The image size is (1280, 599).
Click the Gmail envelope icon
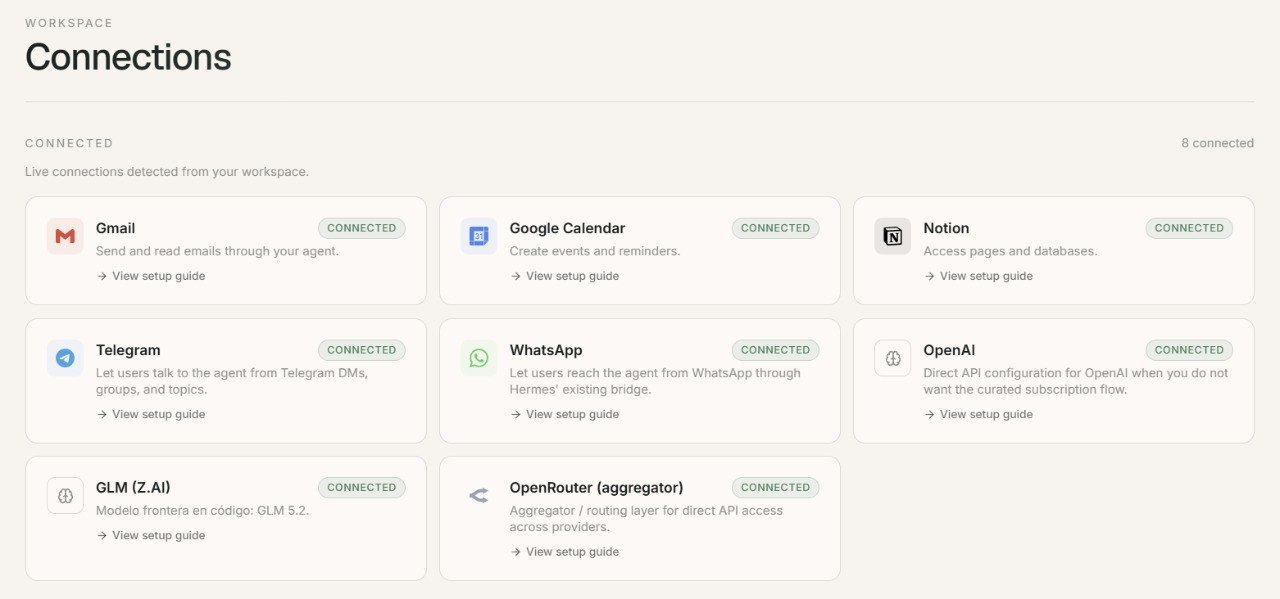point(65,236)
